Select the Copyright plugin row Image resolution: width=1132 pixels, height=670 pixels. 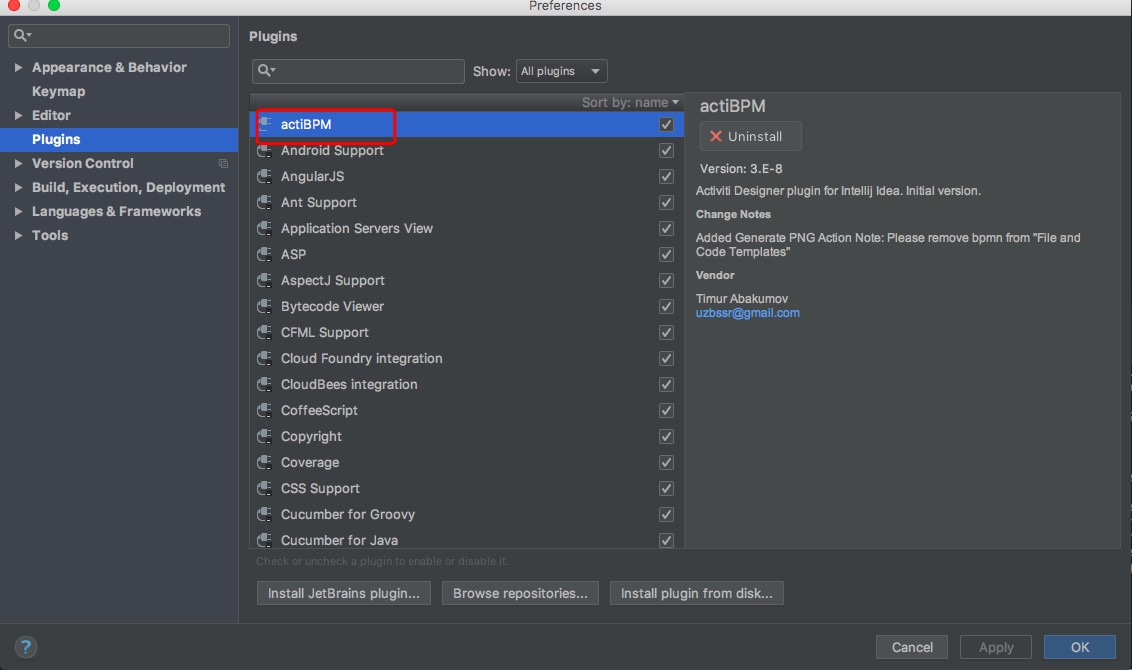tap(466, 436)
